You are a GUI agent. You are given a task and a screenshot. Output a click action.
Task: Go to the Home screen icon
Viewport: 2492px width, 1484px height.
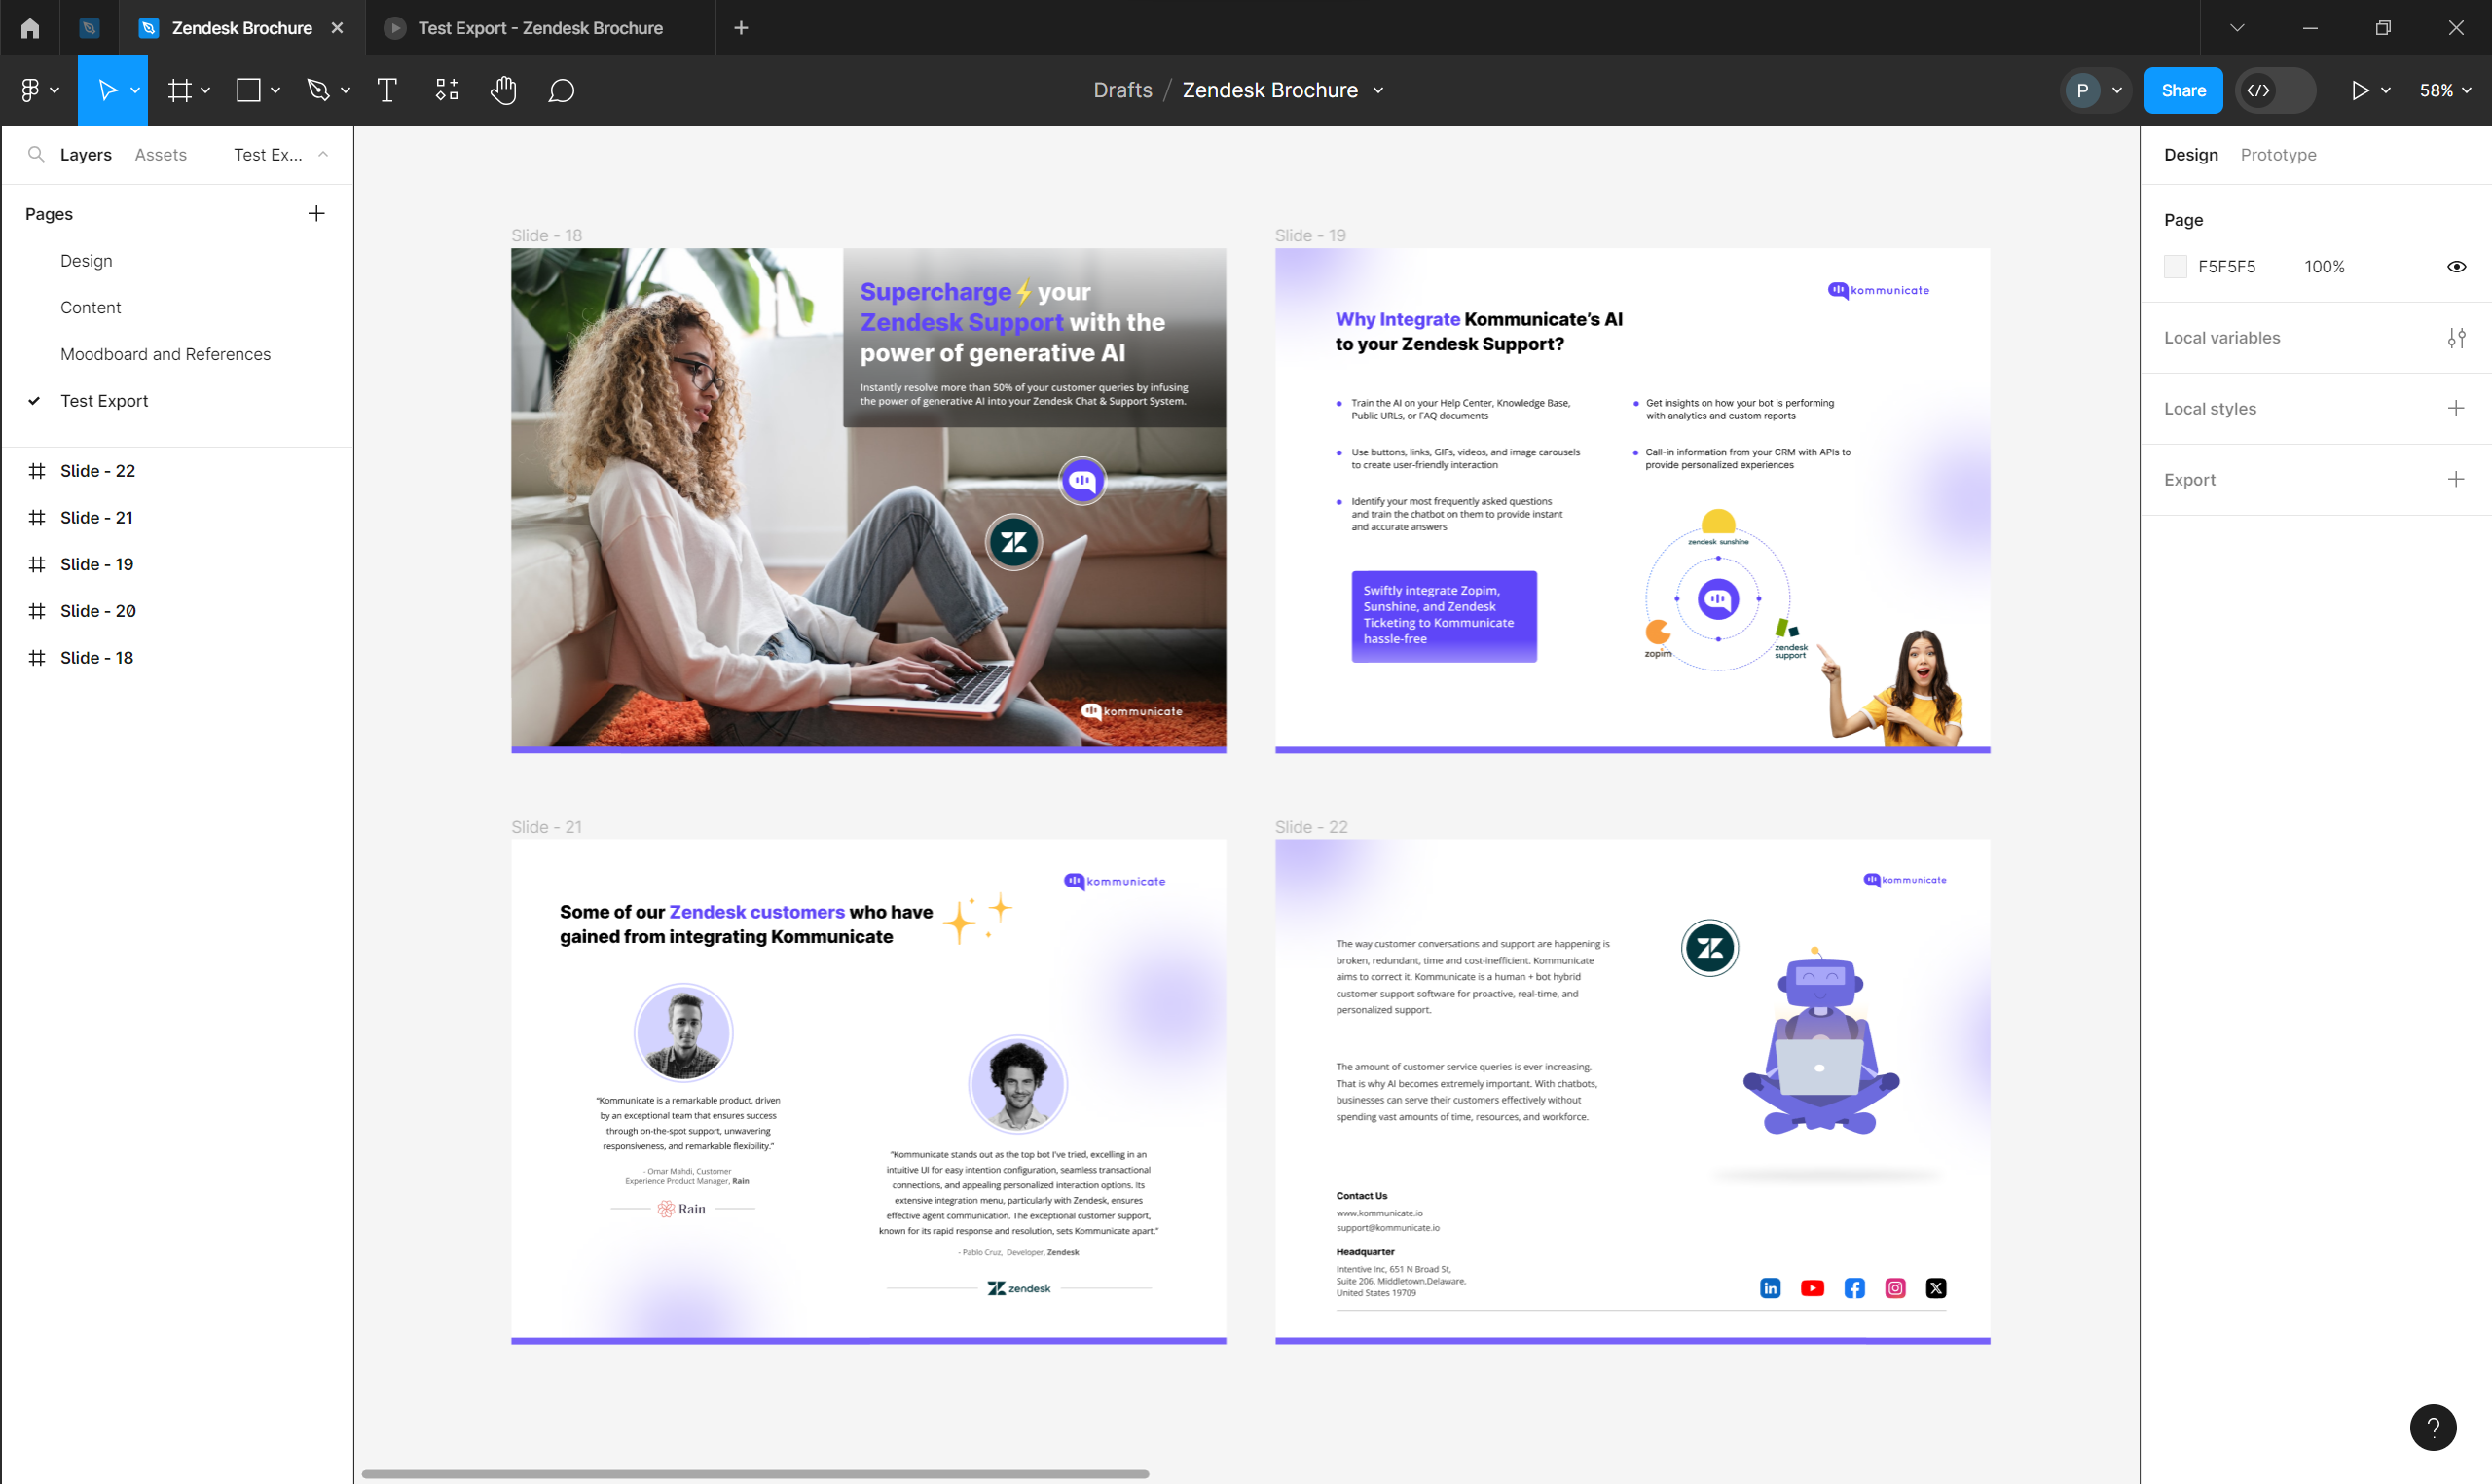click(x=30, y=28)
